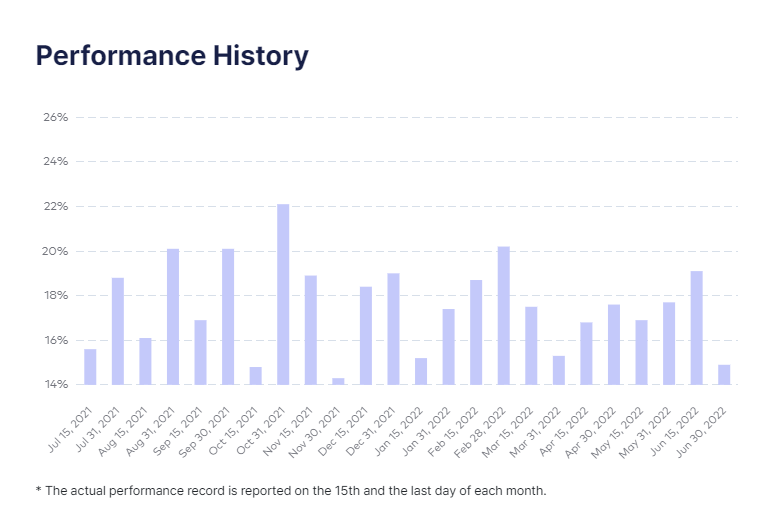Click the Mar 31, 2022 bar
The image size is (776, 518).
(559, 371)
